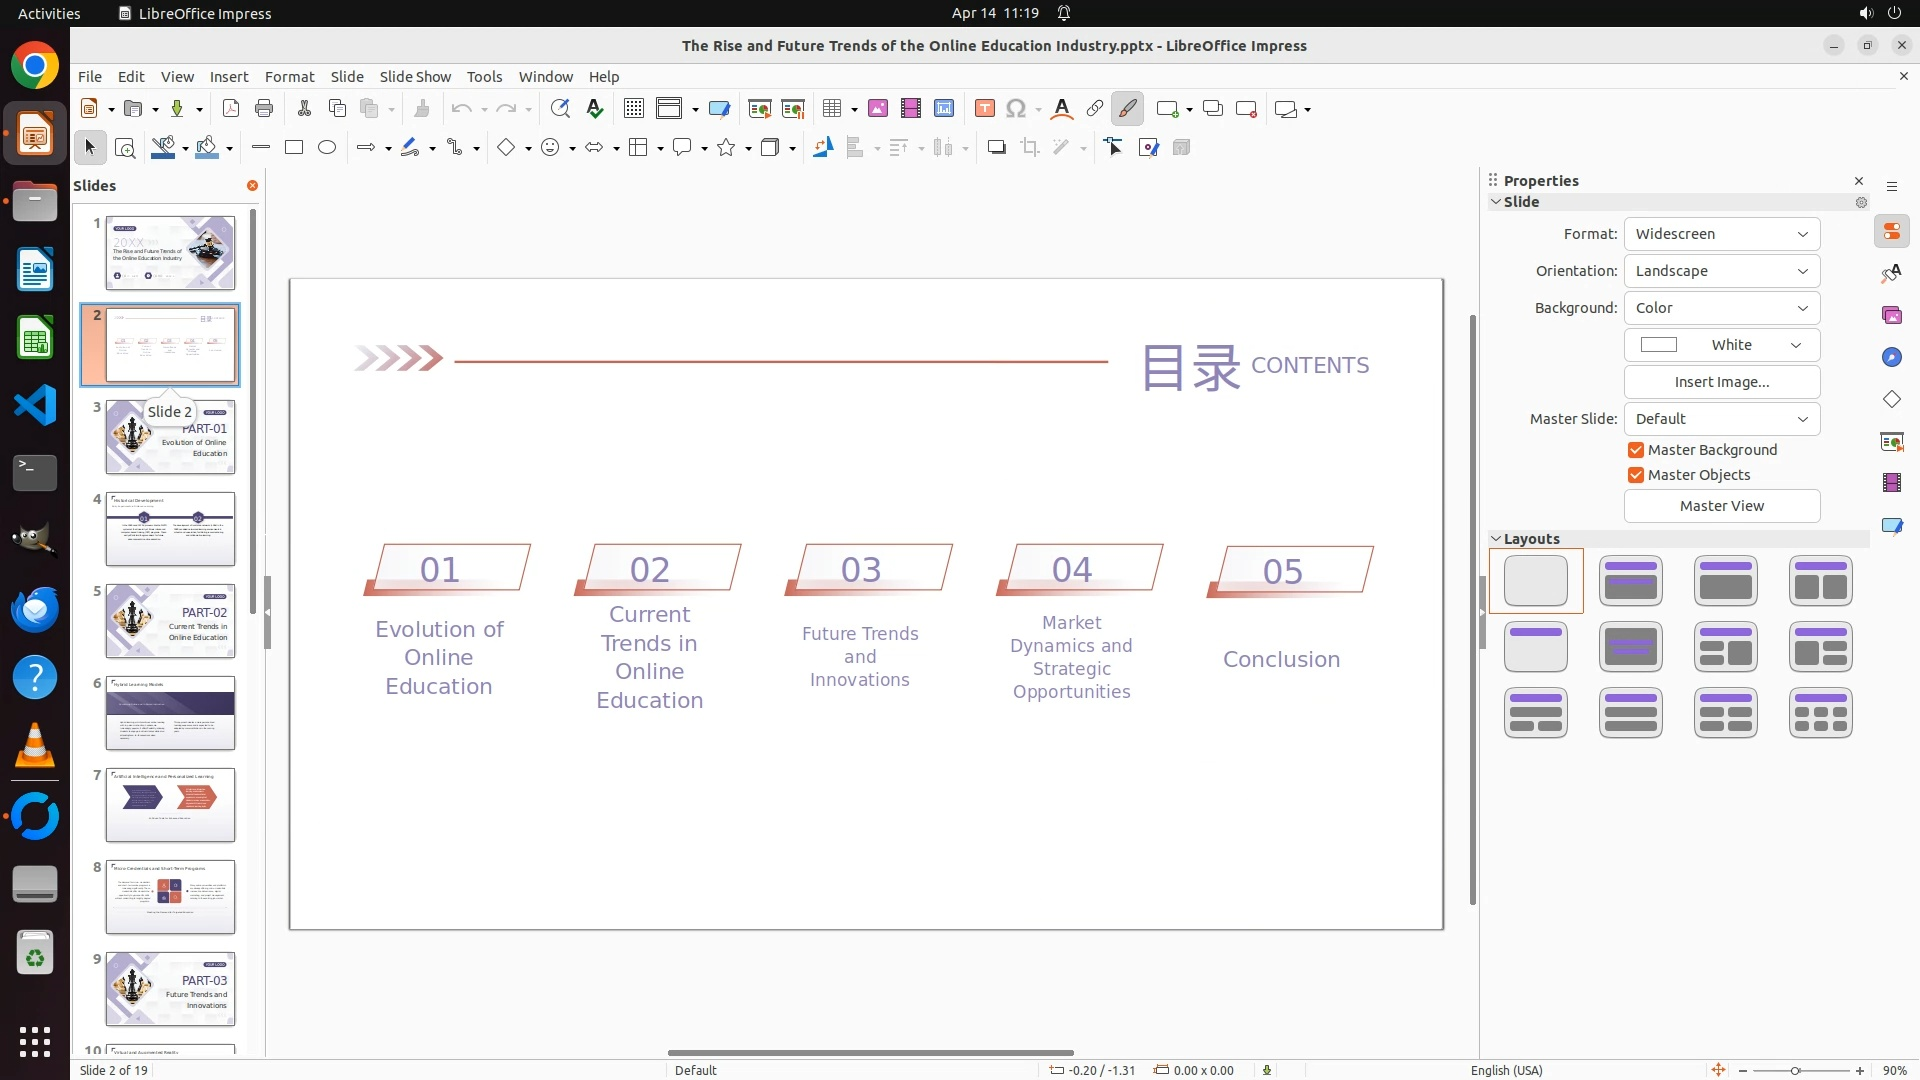Collapse the Layouts section expander
1920x1080 pixels.
pyautogui.click(x=1496, y=539)
